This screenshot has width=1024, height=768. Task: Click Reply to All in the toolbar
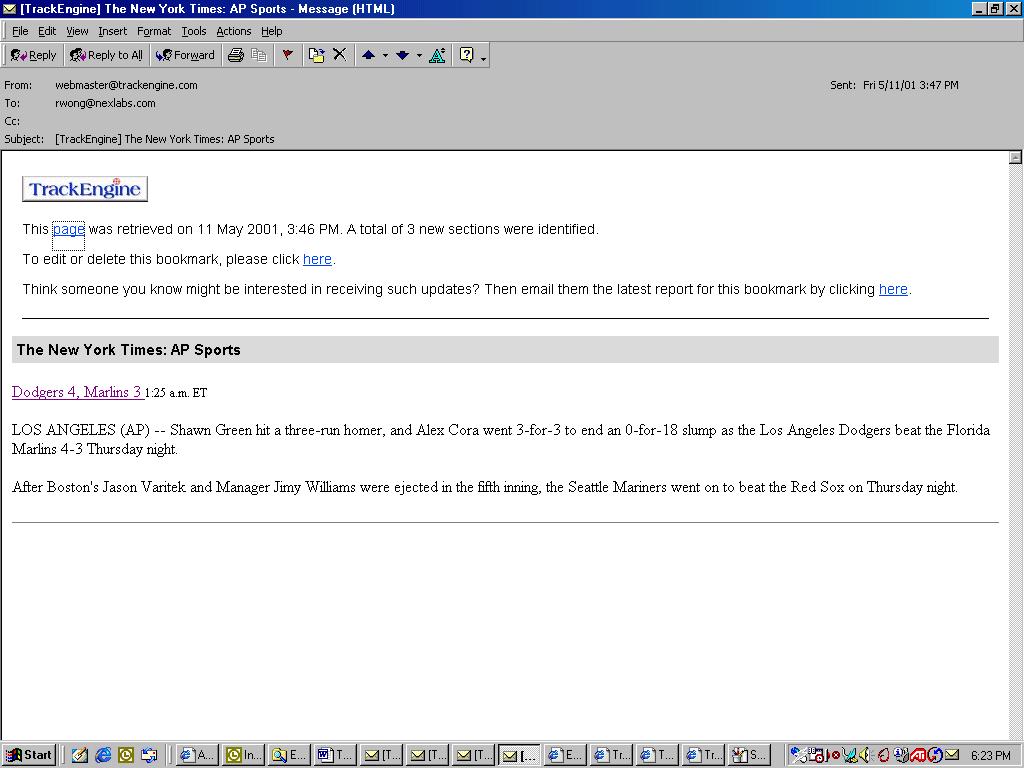point(106,56)
